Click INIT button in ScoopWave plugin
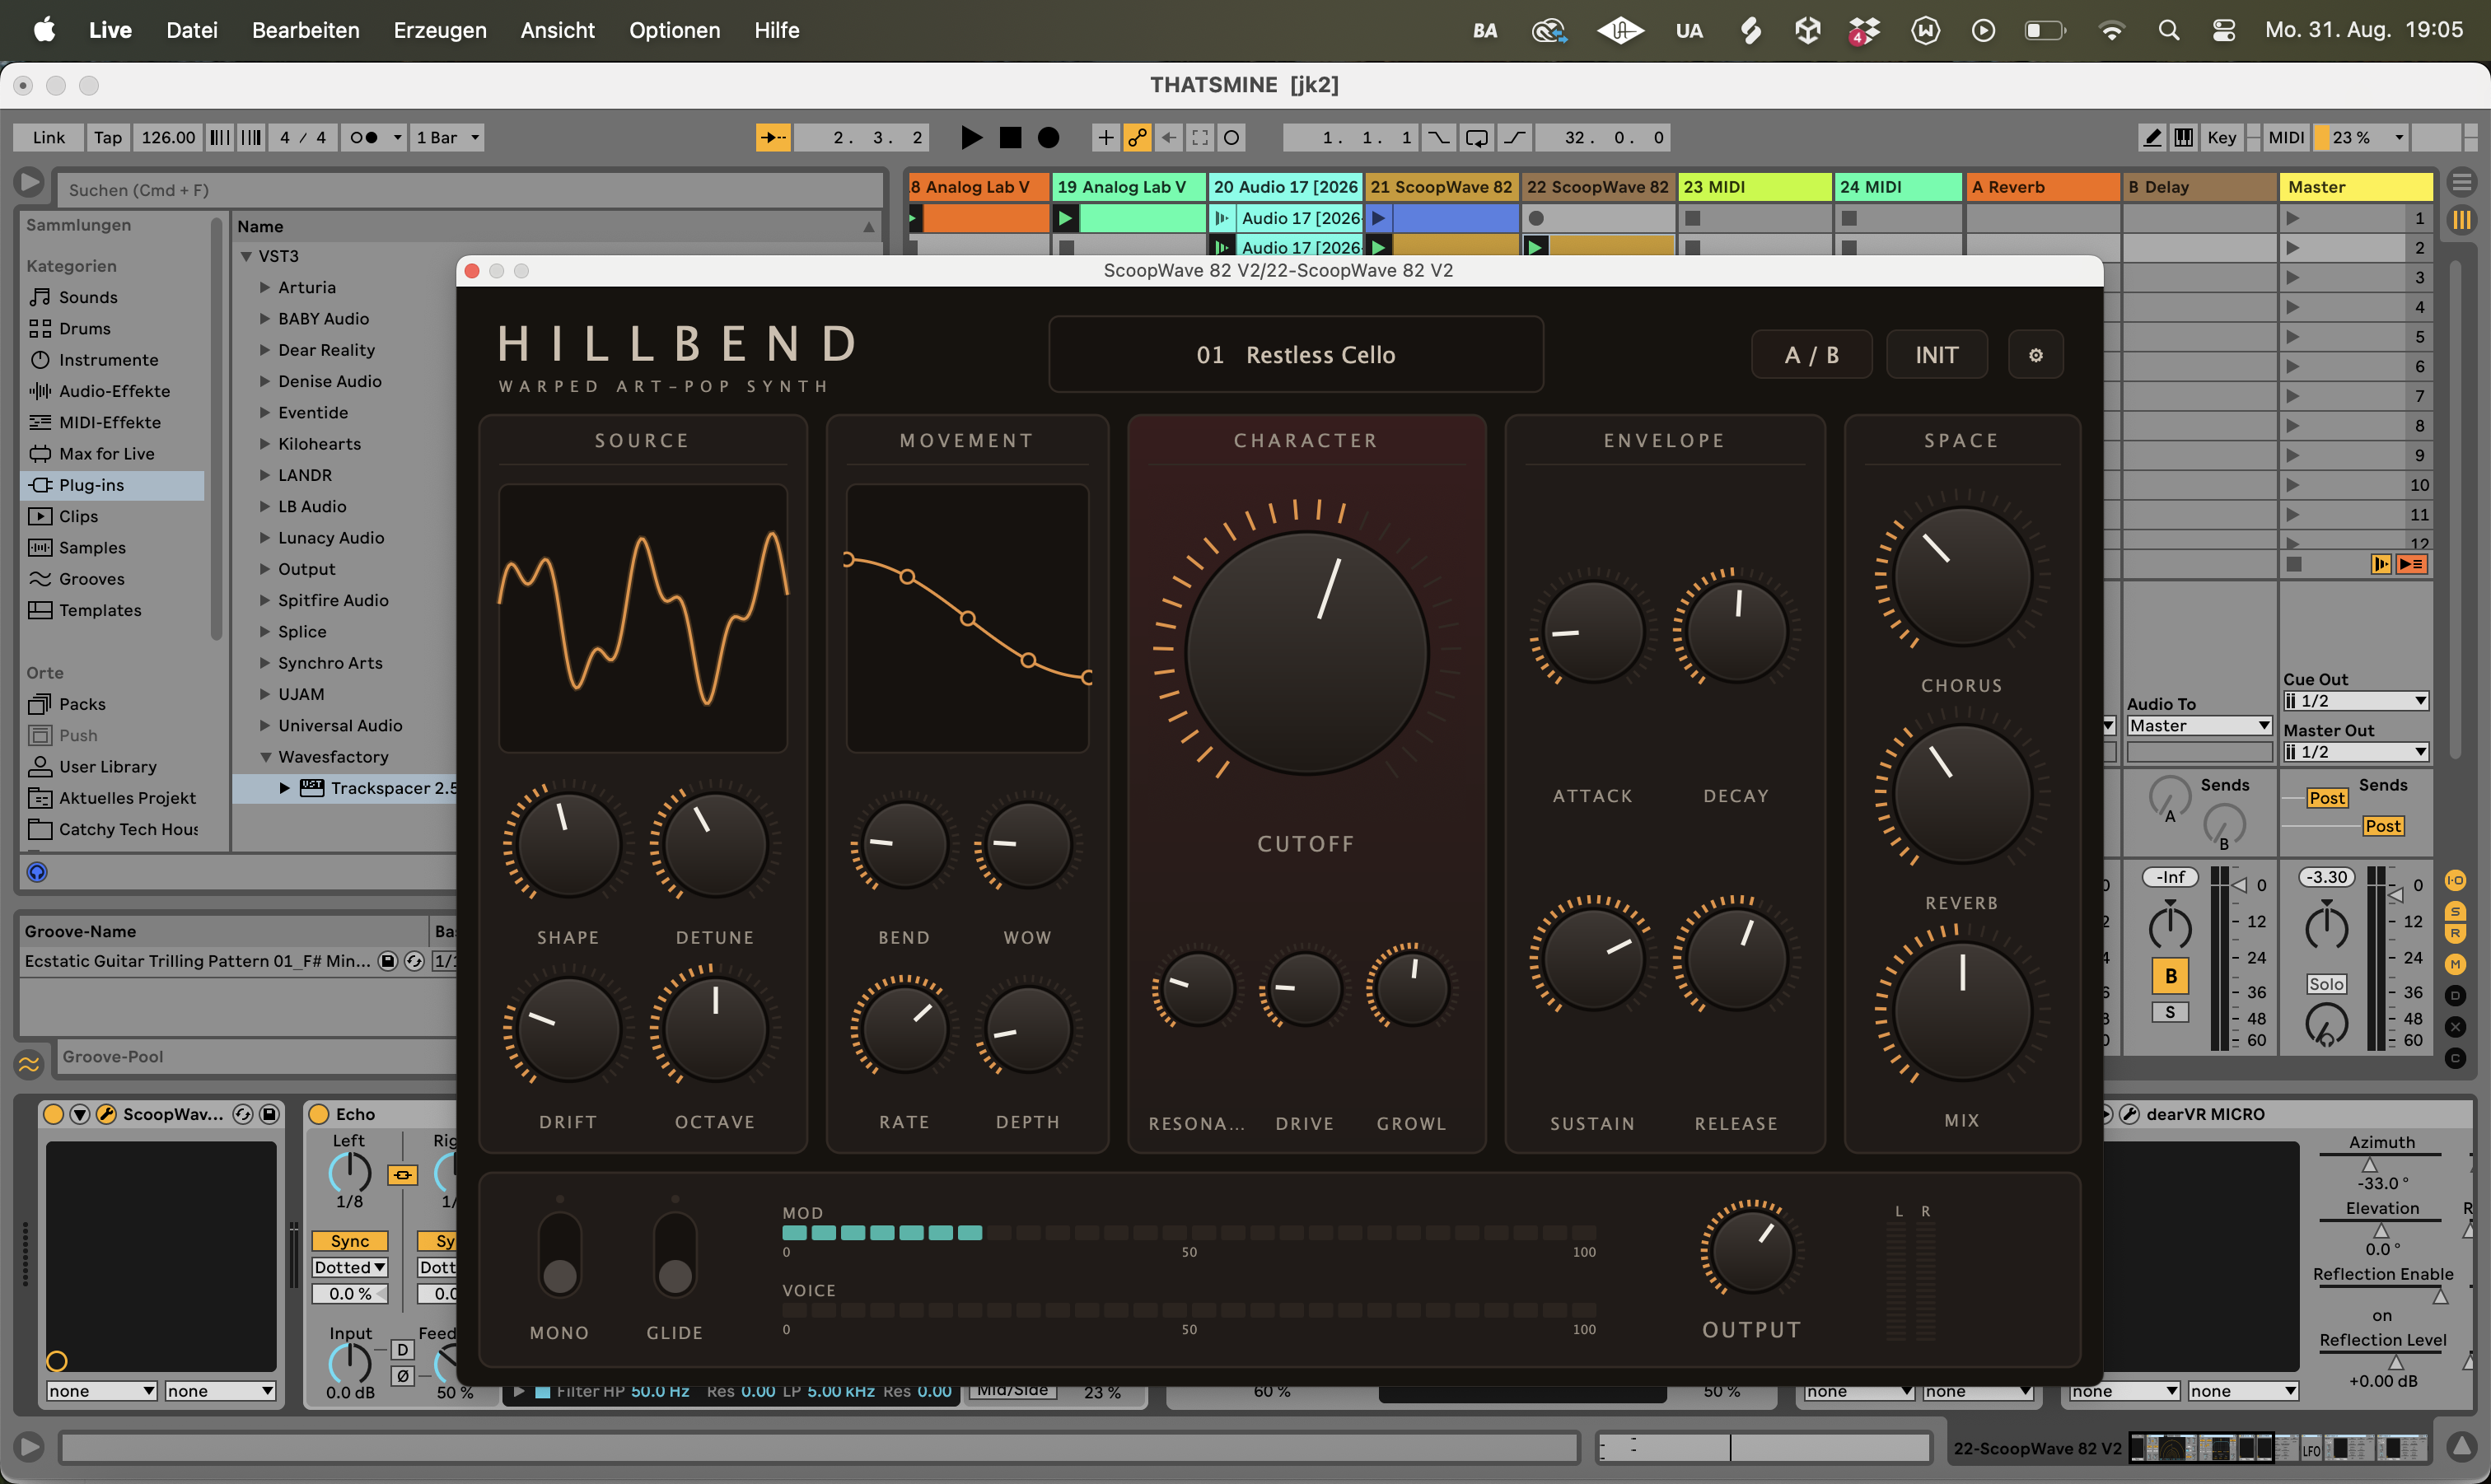Viewport: 2491px width, 1484px height. click(x=1936, y=355)
